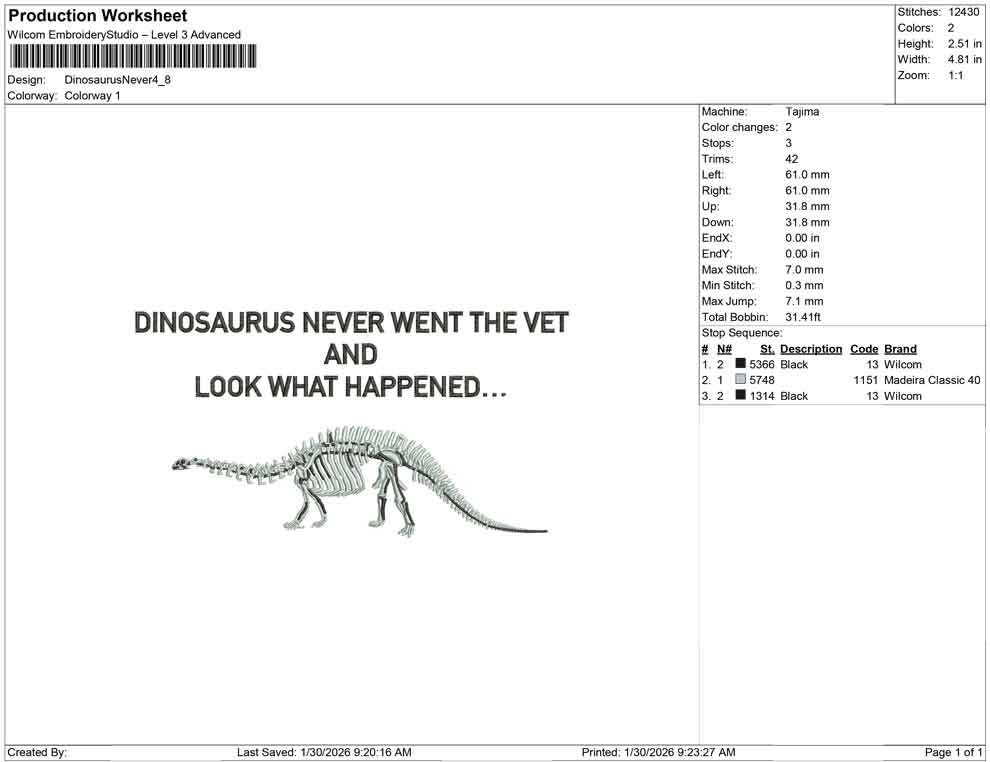
Task: Click the black swatch for thread 5366
Action: (x=739, y=364)
